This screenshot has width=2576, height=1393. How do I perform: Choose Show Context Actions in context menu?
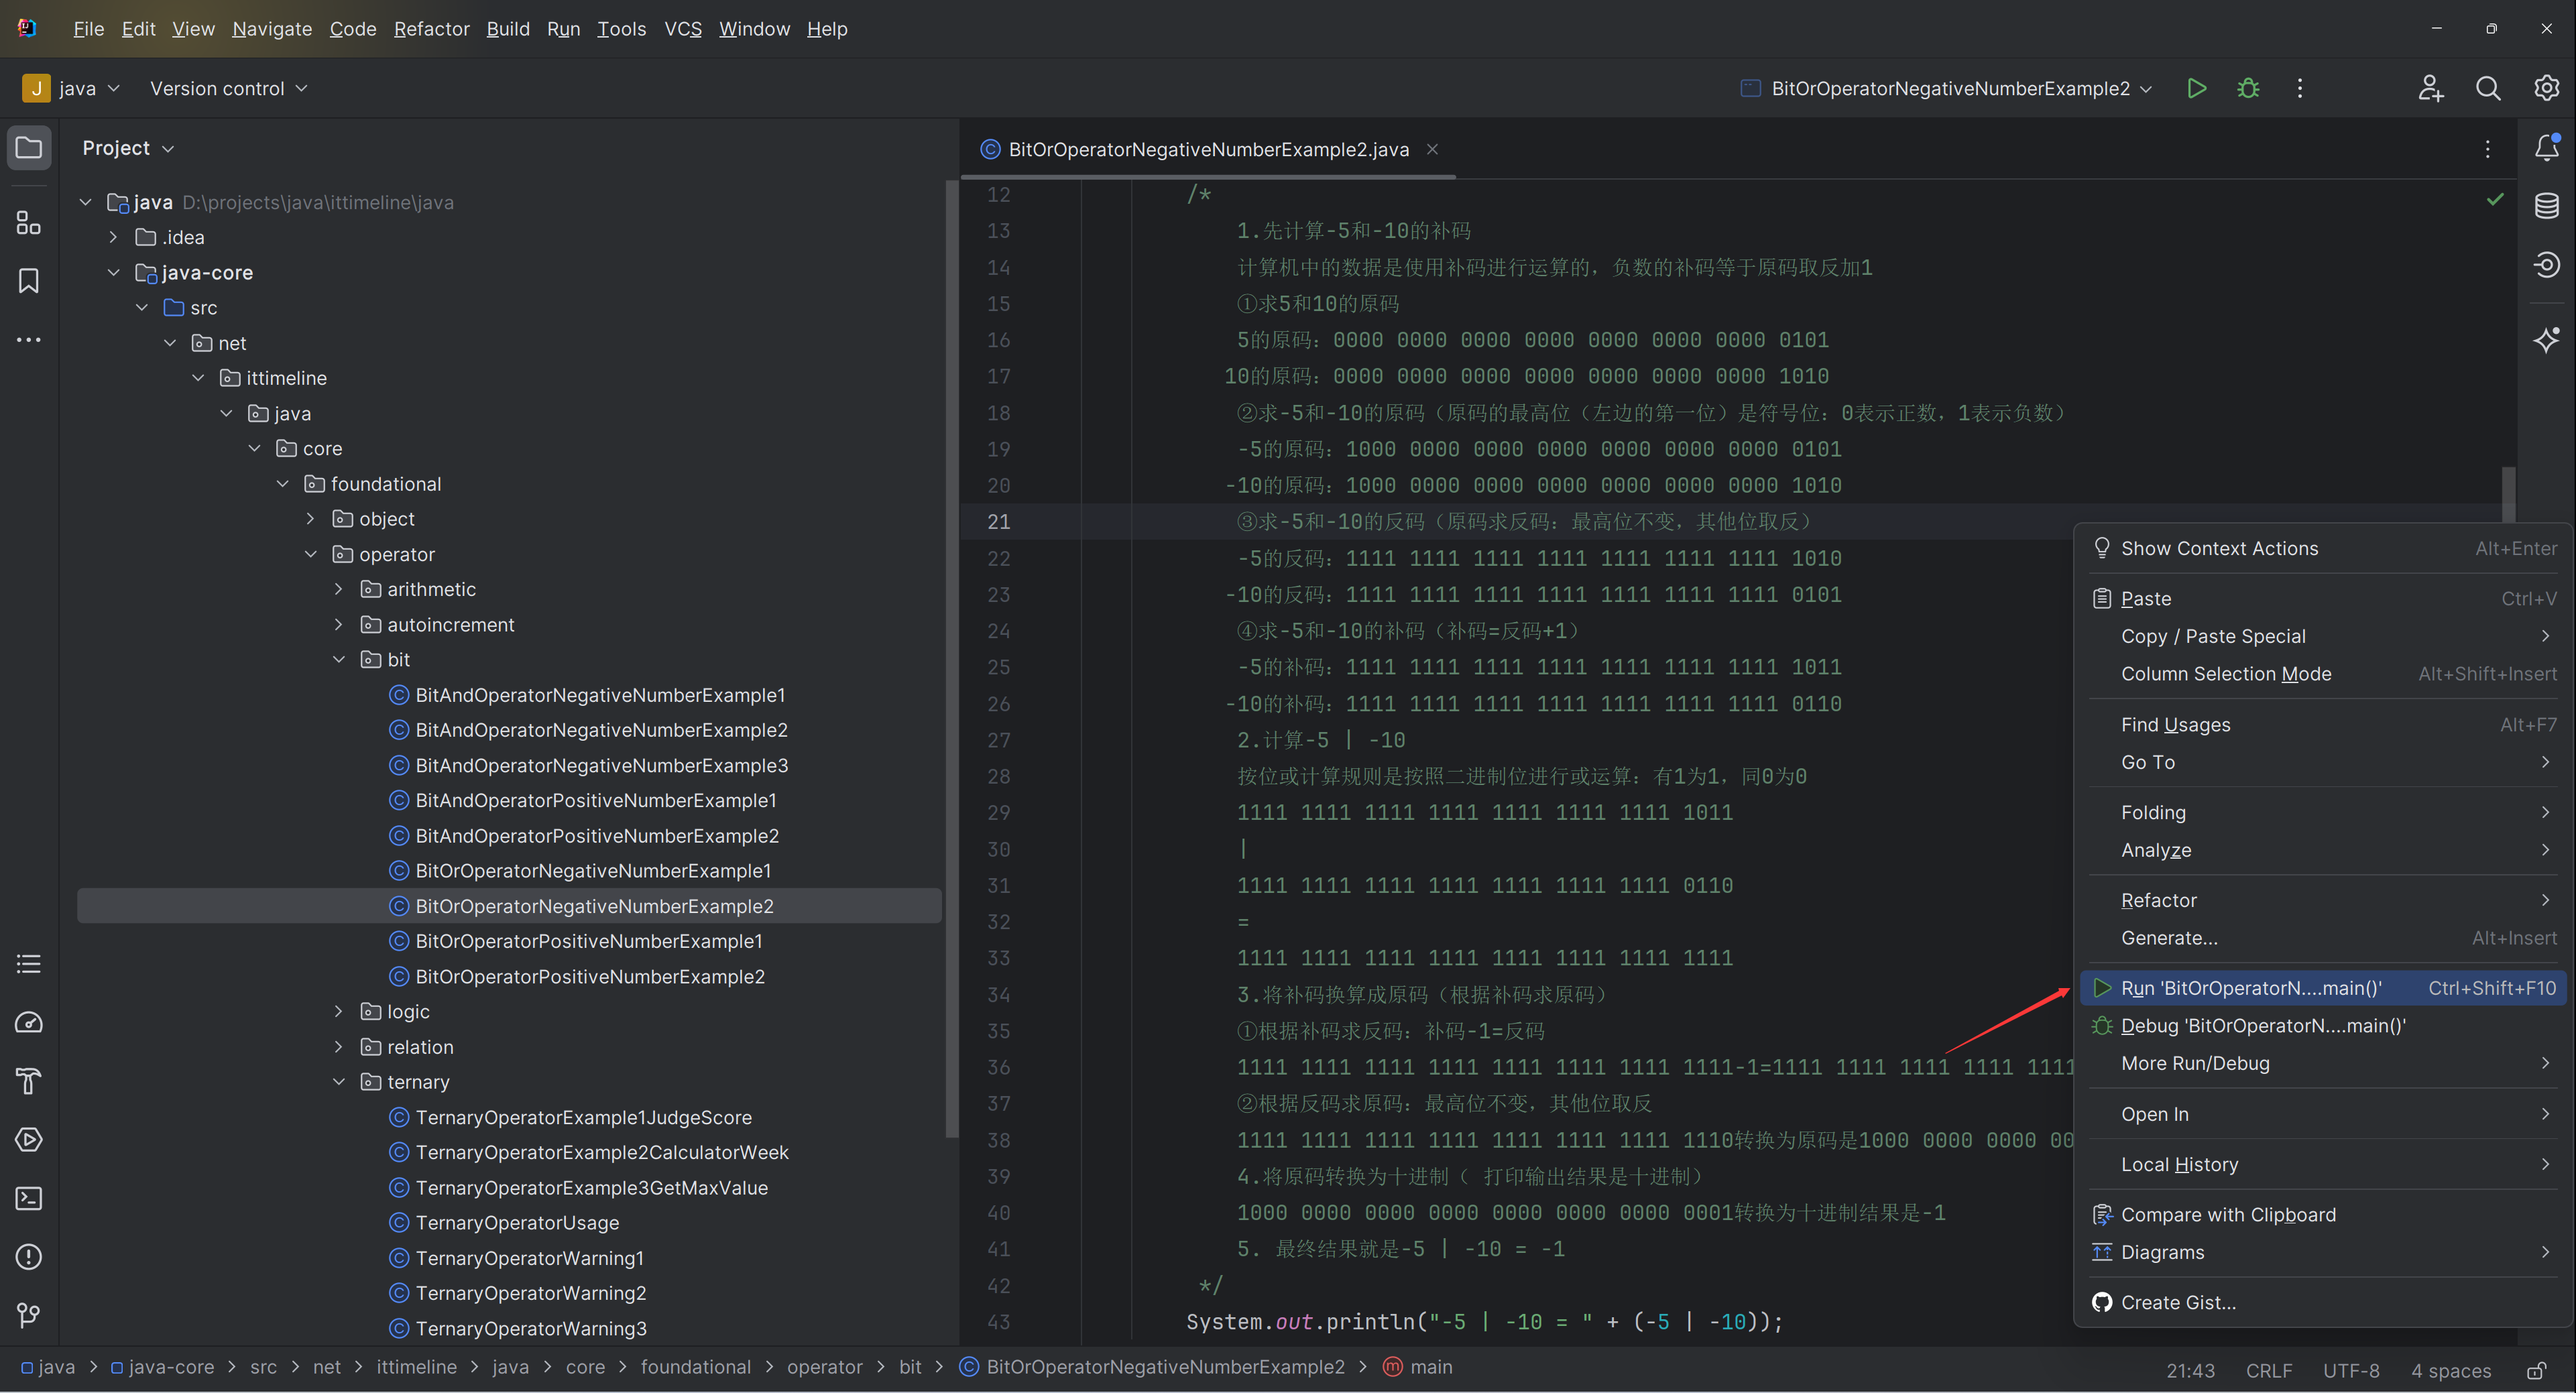pyautogui.click(x=2323, y=548)
